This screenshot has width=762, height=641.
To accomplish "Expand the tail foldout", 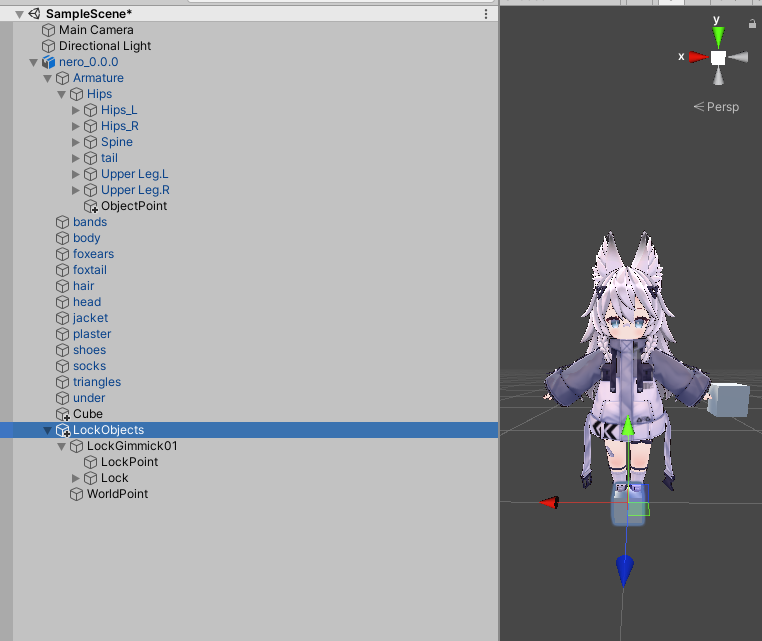I will click(x=76, y=158).
